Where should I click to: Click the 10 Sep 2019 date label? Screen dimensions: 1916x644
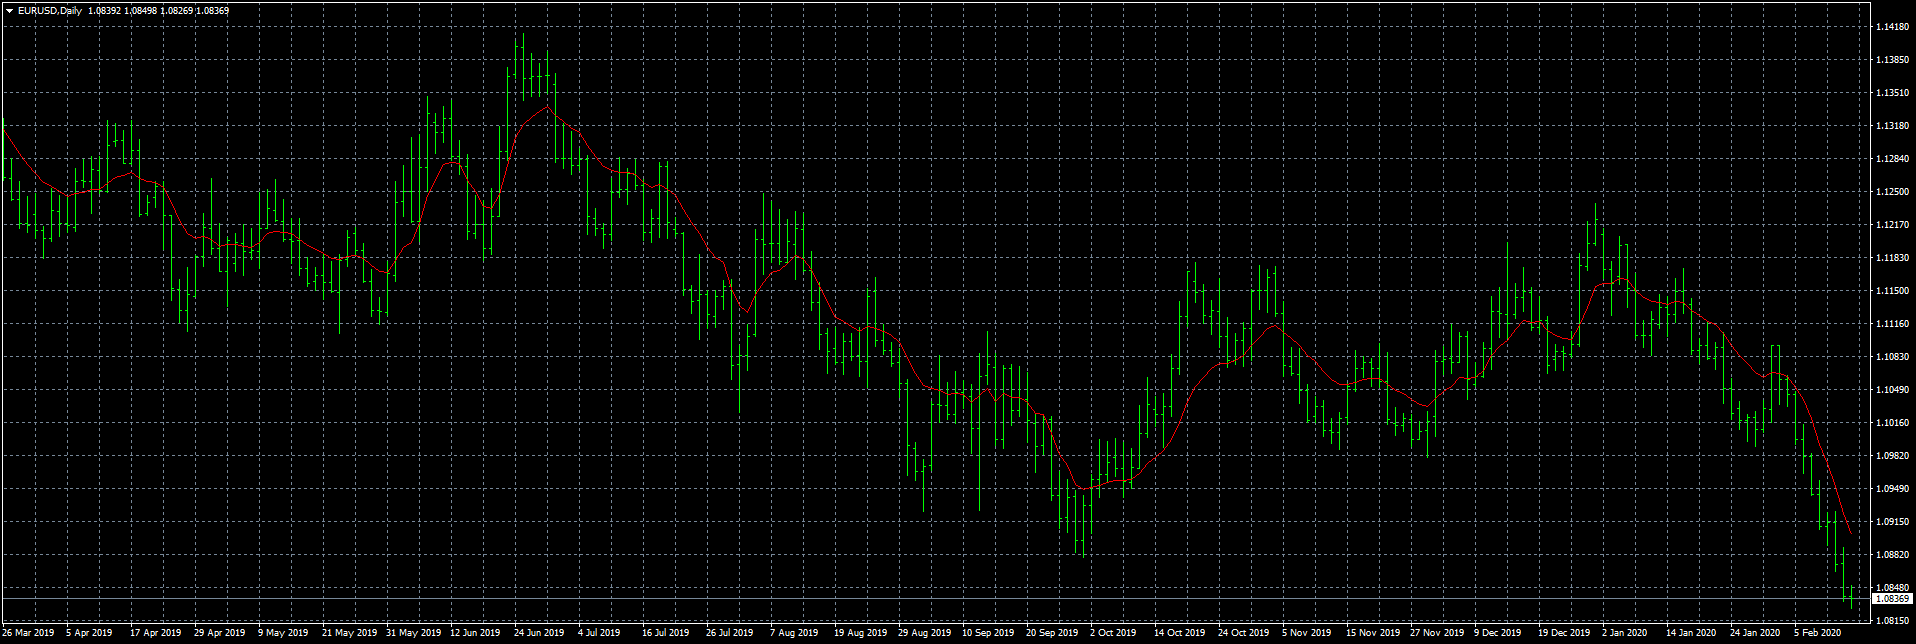(x=989, y=633)
